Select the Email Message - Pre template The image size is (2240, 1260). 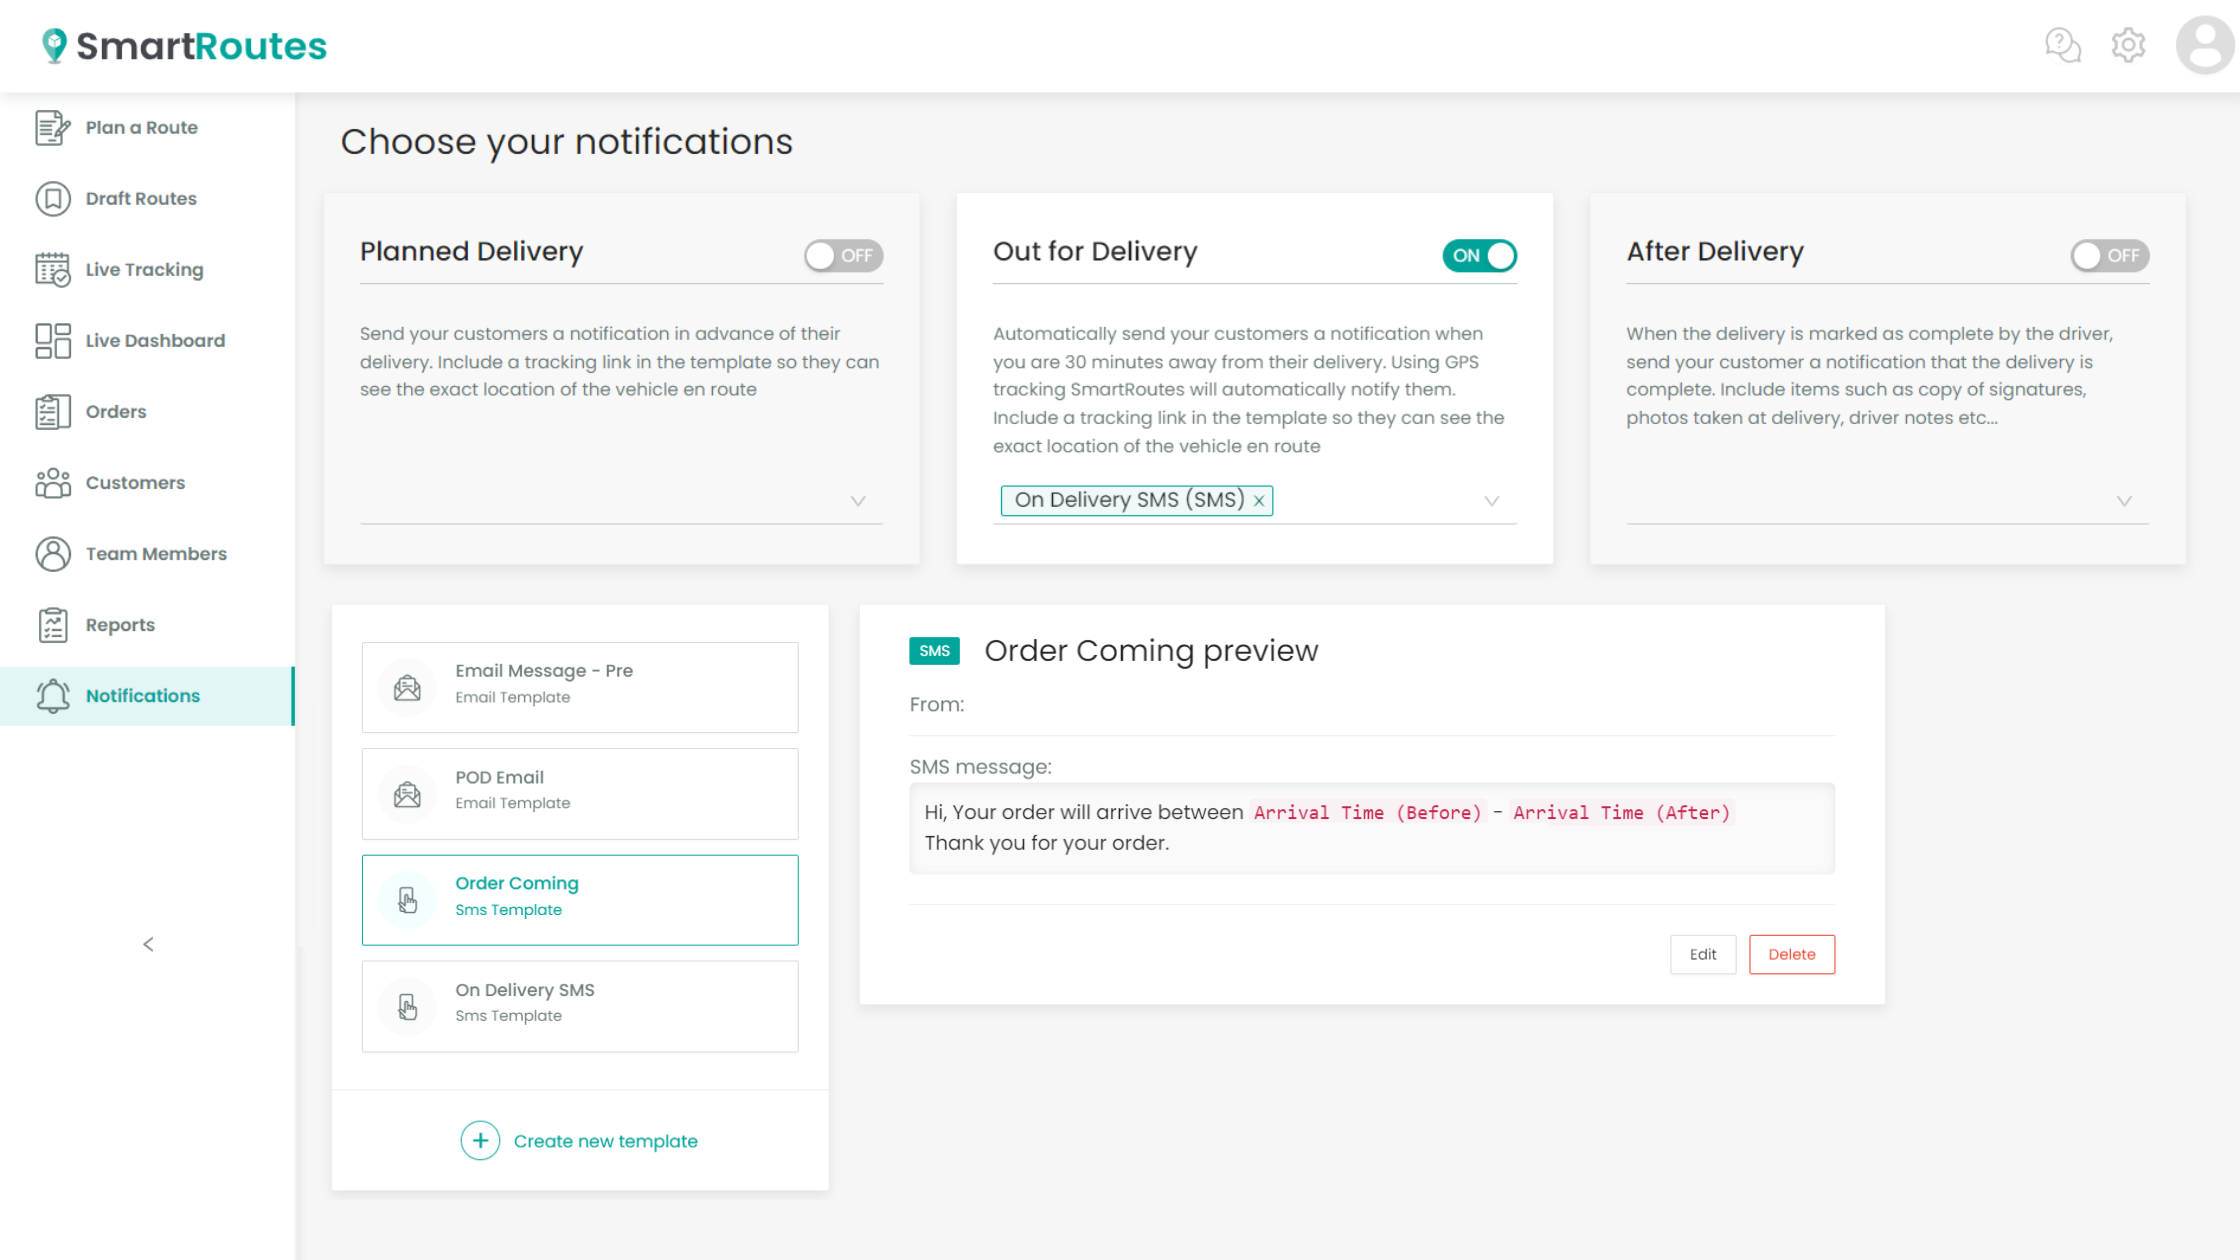580,688
